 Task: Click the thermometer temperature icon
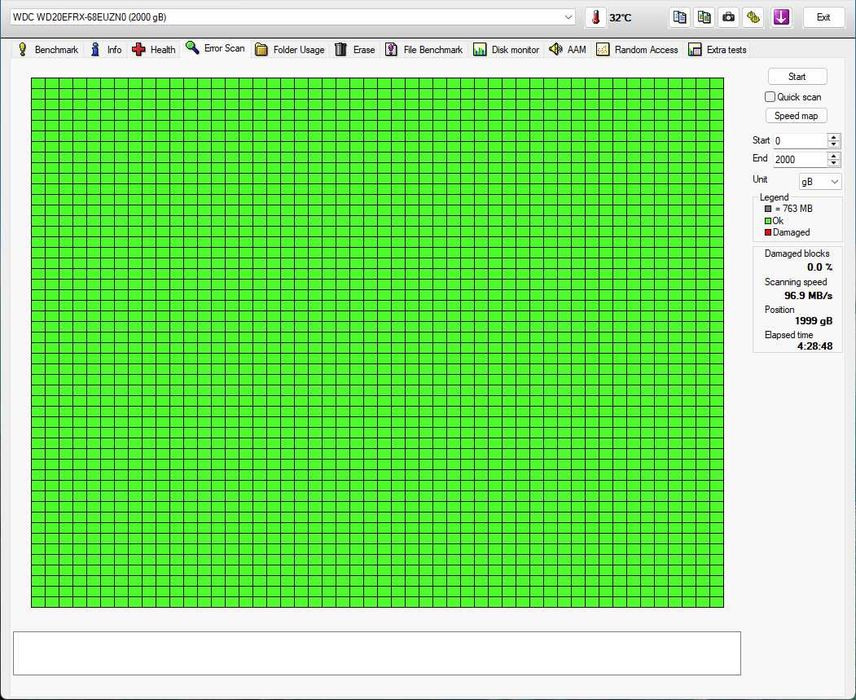[x=596, y=17]
